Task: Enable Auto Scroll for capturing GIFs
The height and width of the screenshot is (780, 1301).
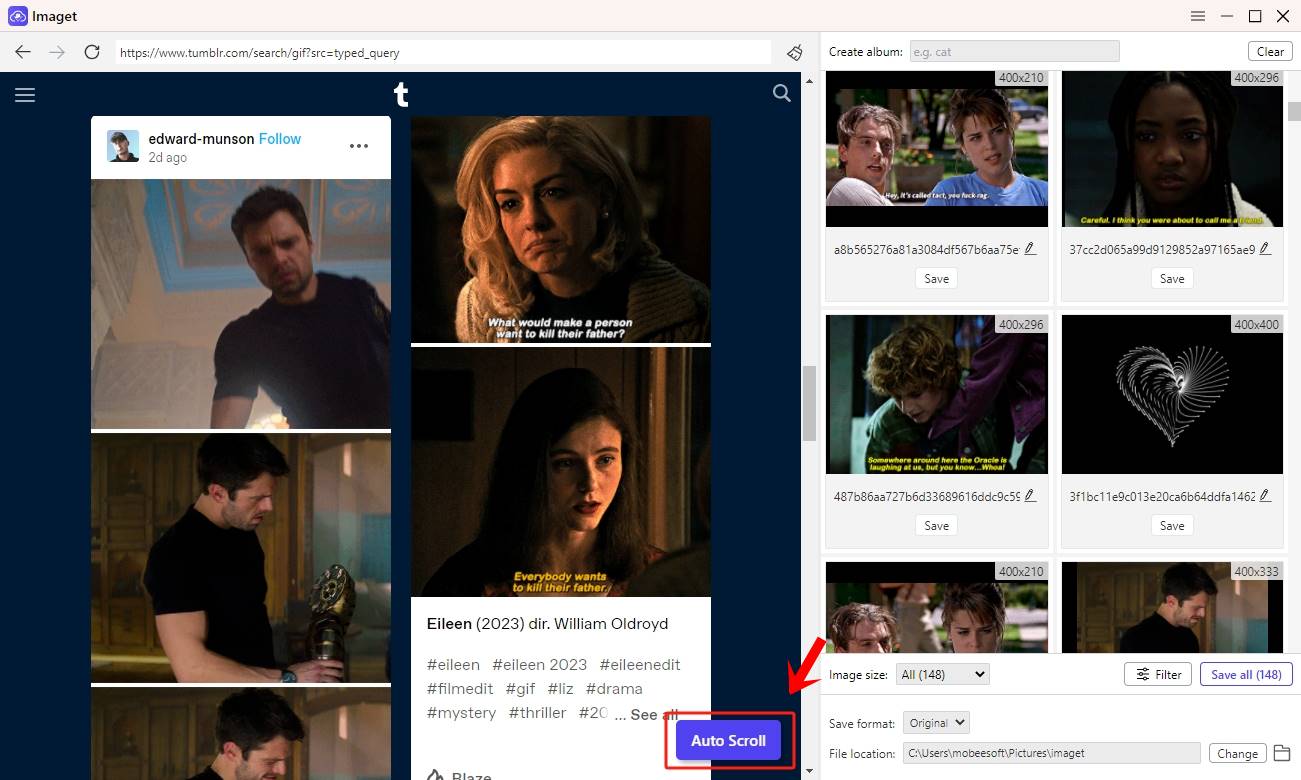Action: tap(729, 740)
